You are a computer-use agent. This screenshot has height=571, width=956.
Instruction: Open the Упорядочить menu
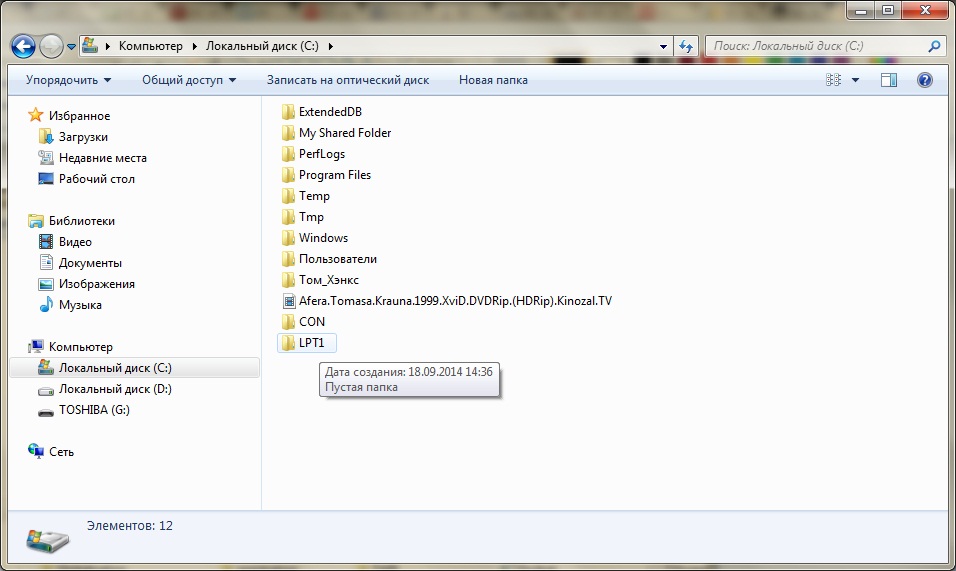point(68,80)
